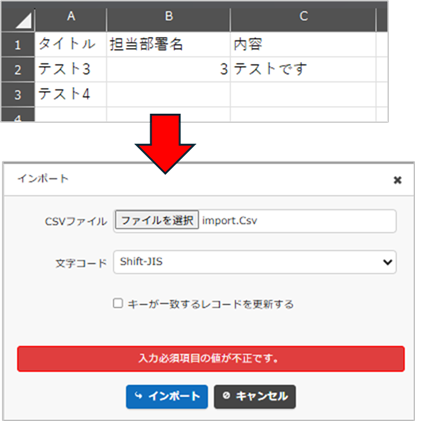Select row 3 header
425x421 pixels.
(18, 94)
